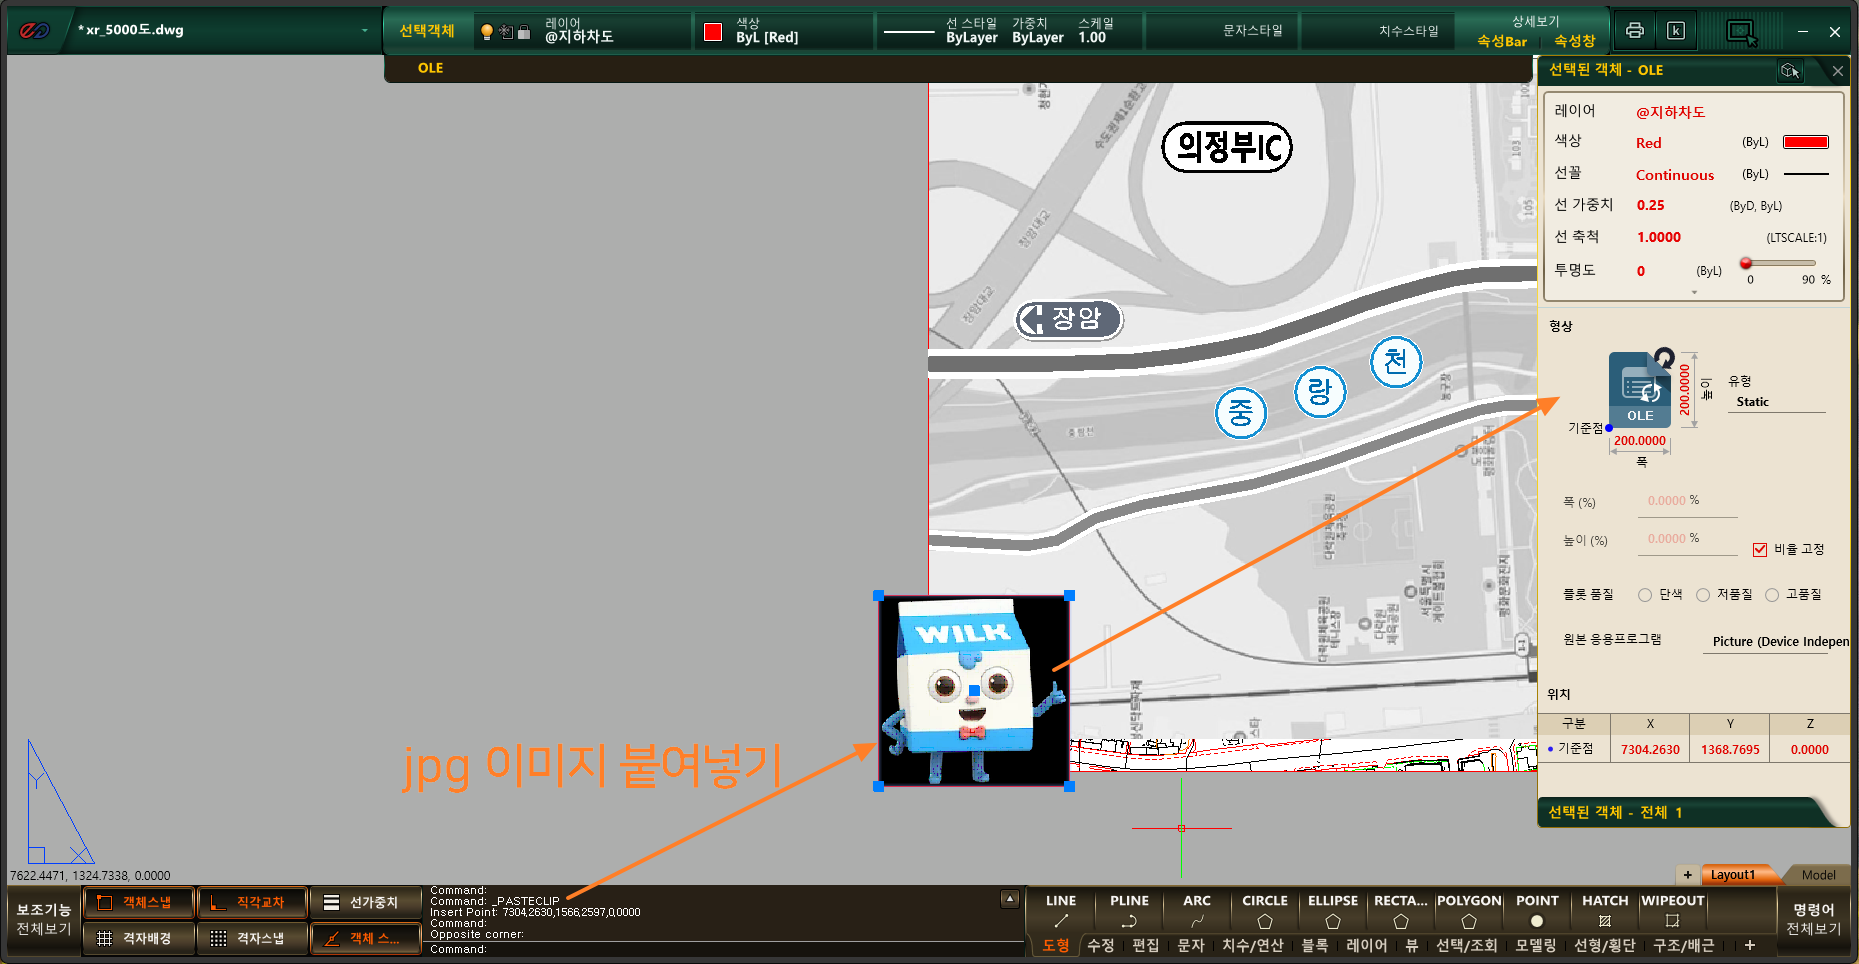Screen dimensions: 1859x964
Task: Select the POLYGON drawing tool
Action: coord(1469,911)
